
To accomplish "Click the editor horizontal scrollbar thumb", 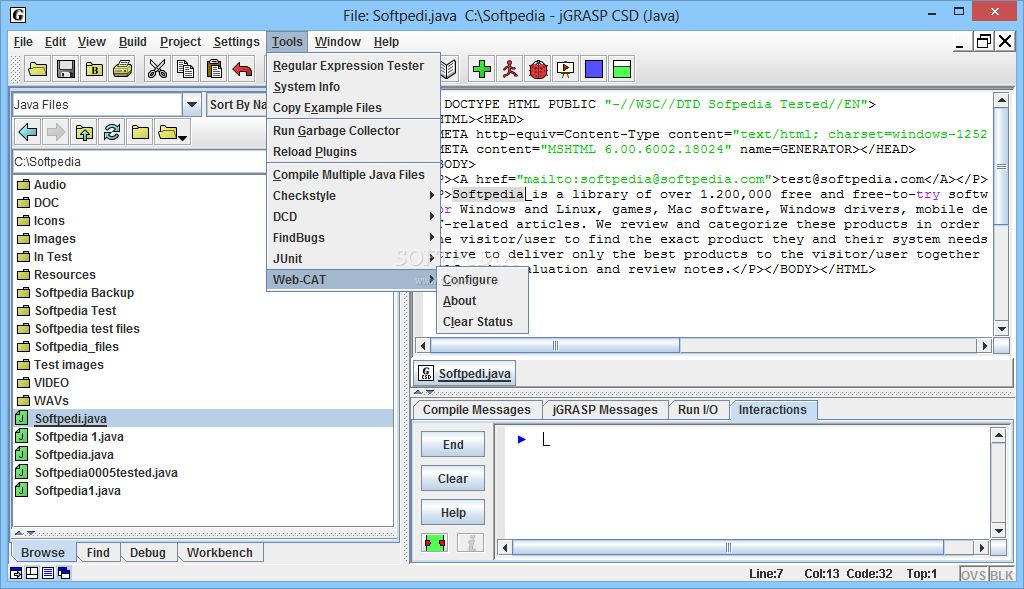I will pos(555,345).
